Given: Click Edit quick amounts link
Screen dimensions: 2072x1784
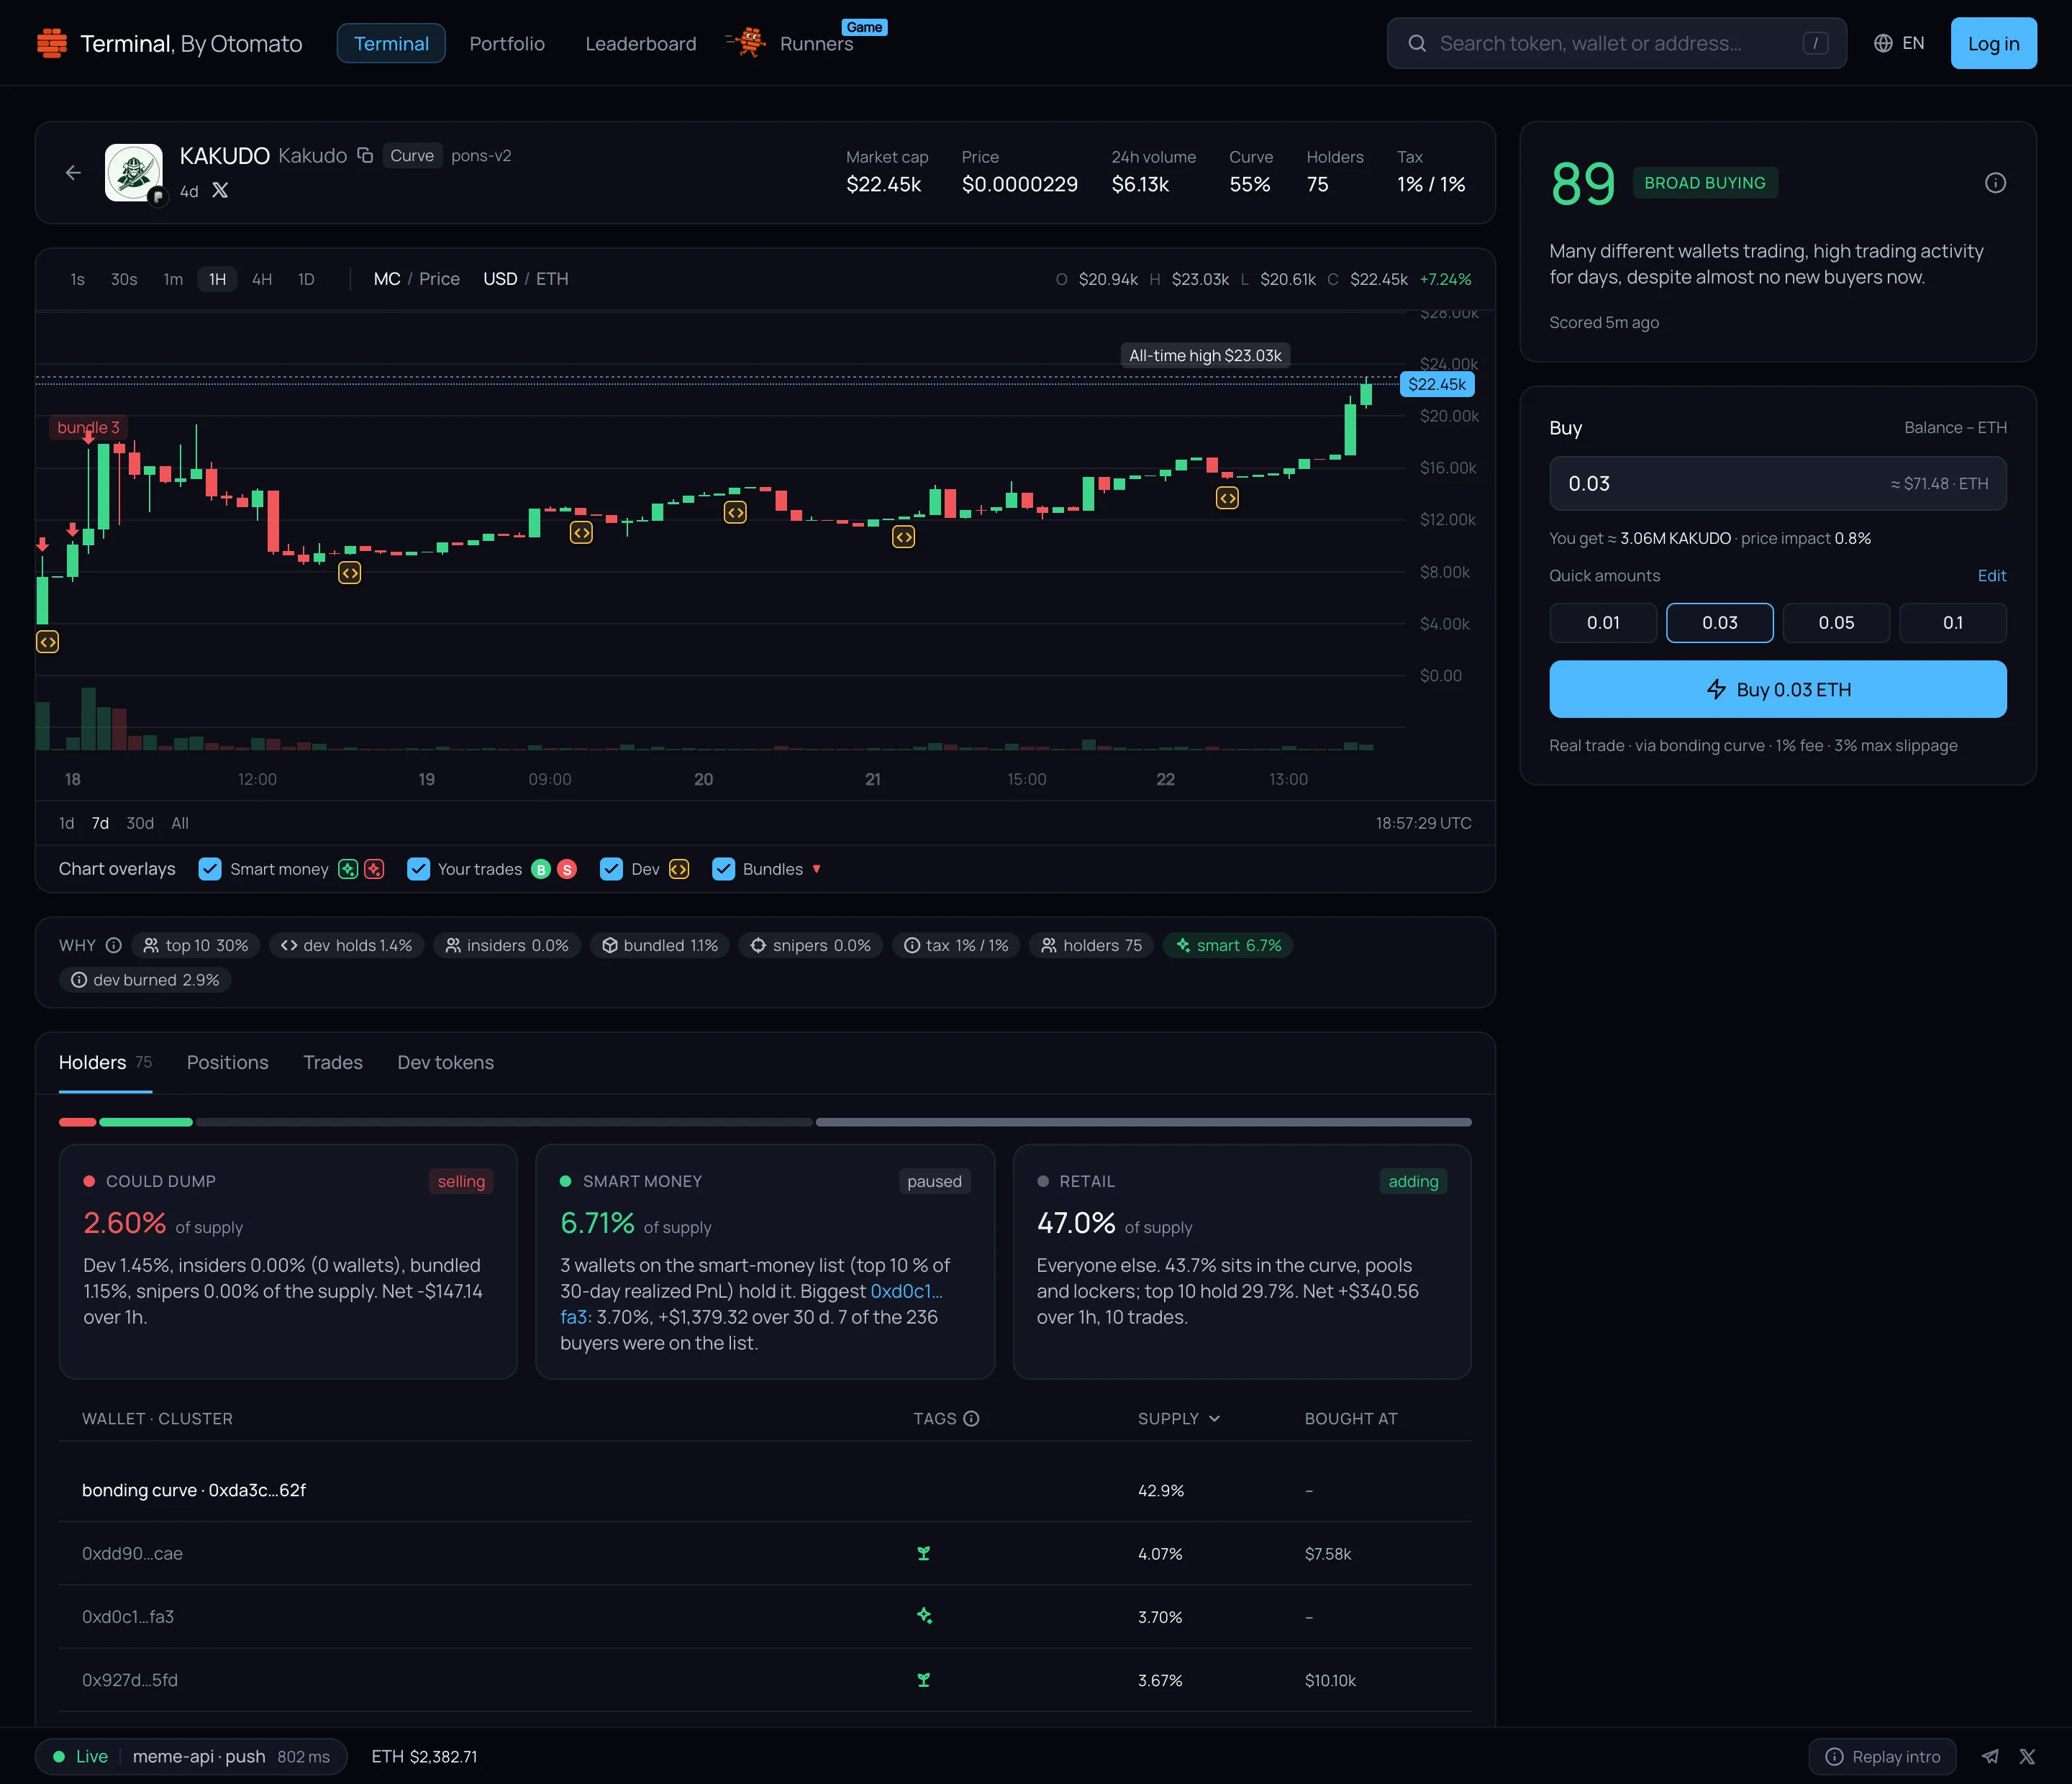Looking at the screenshot, I should [1991, 575].
